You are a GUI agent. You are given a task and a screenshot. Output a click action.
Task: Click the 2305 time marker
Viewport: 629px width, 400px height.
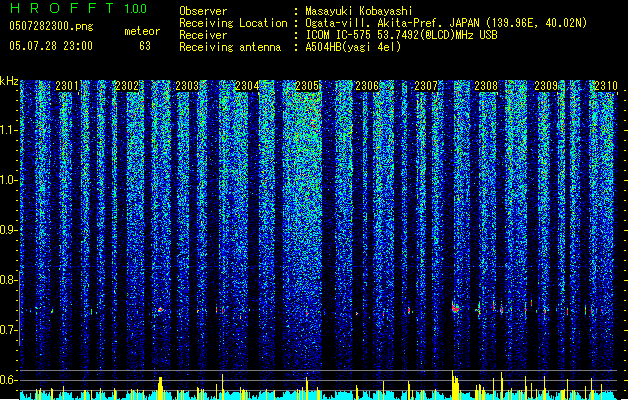pyautogui.click(x=307, y=86)
